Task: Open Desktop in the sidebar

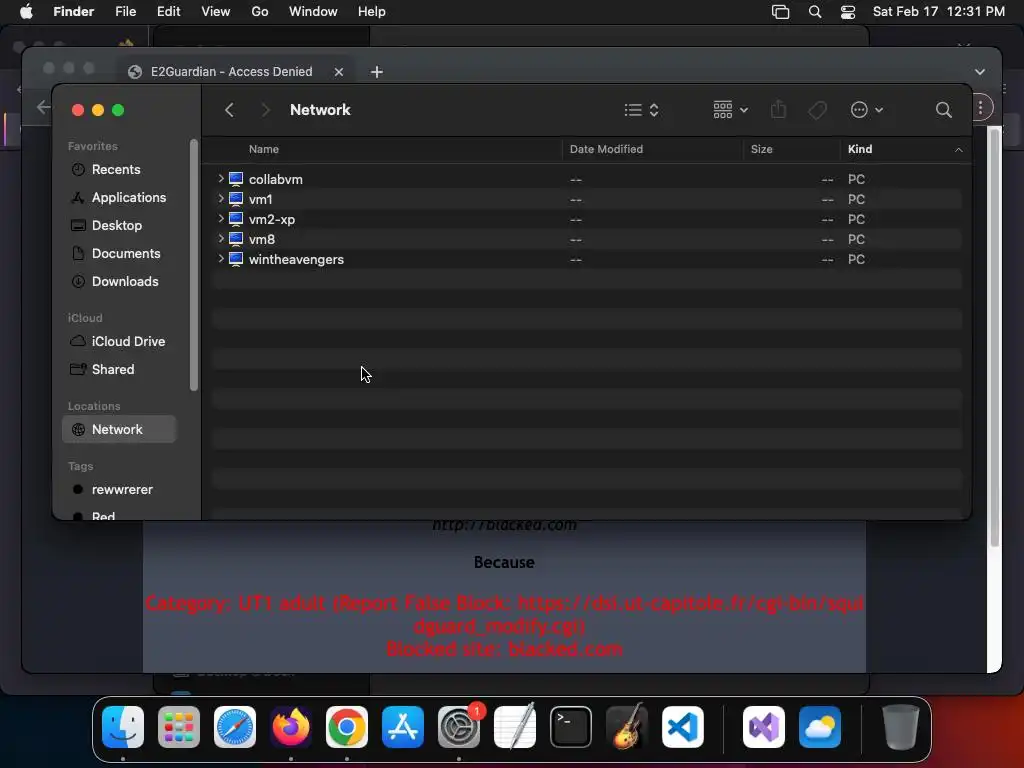Action: [x=119, y=225]
